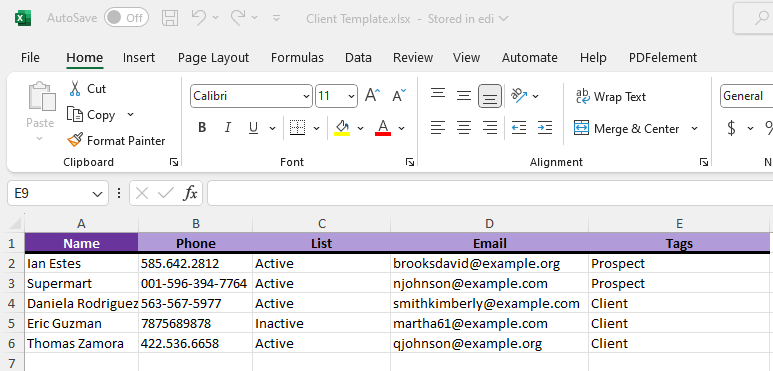This screenshot has width=773, height=371.
Task: Switch to the Insert tab
Action: [139, 58]
